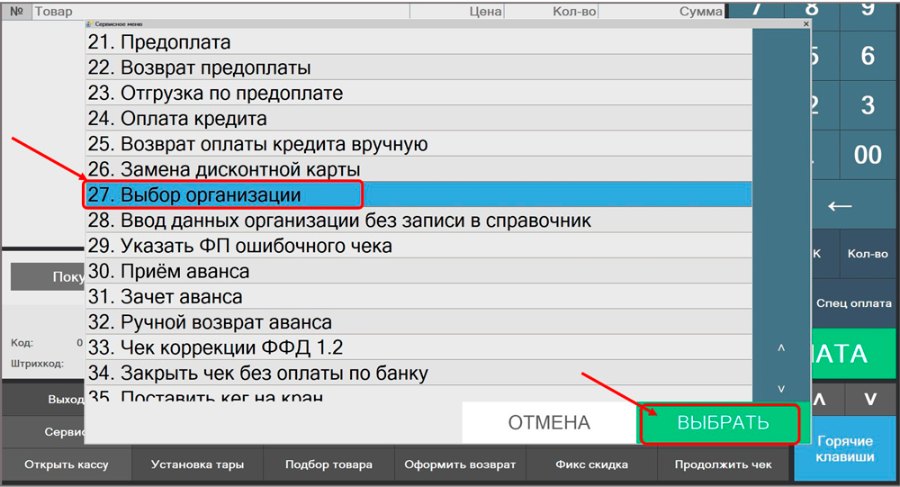The image size is (900, 487).
Task: Open Горячие клавиши panel
Action: pyautogui.click(x=845, y=449)
